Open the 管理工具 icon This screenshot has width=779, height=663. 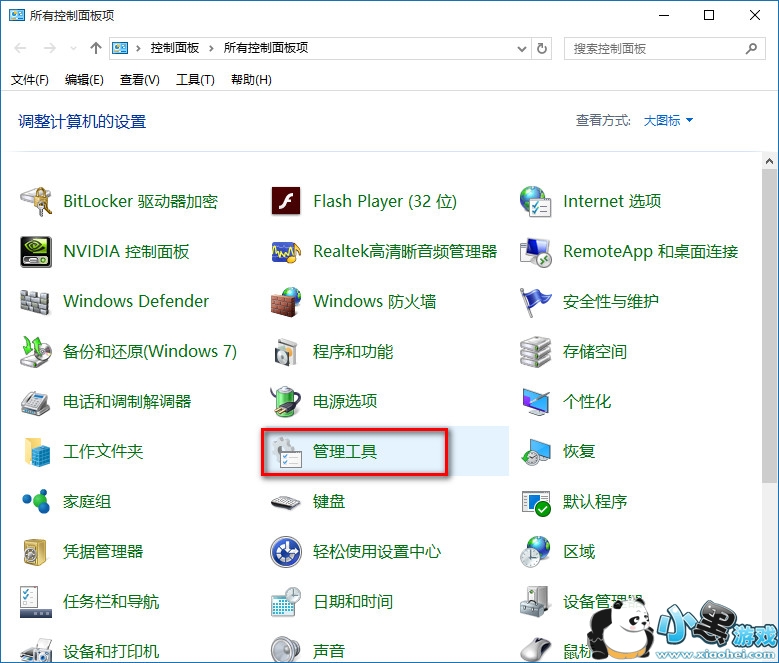click(x=286, y=452)
